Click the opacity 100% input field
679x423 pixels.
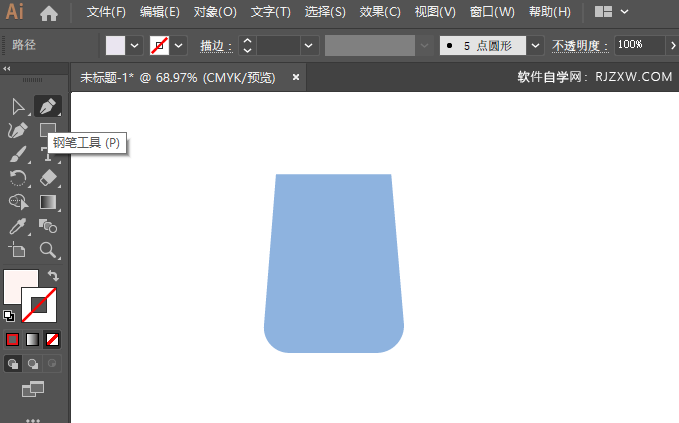point(639,45)
